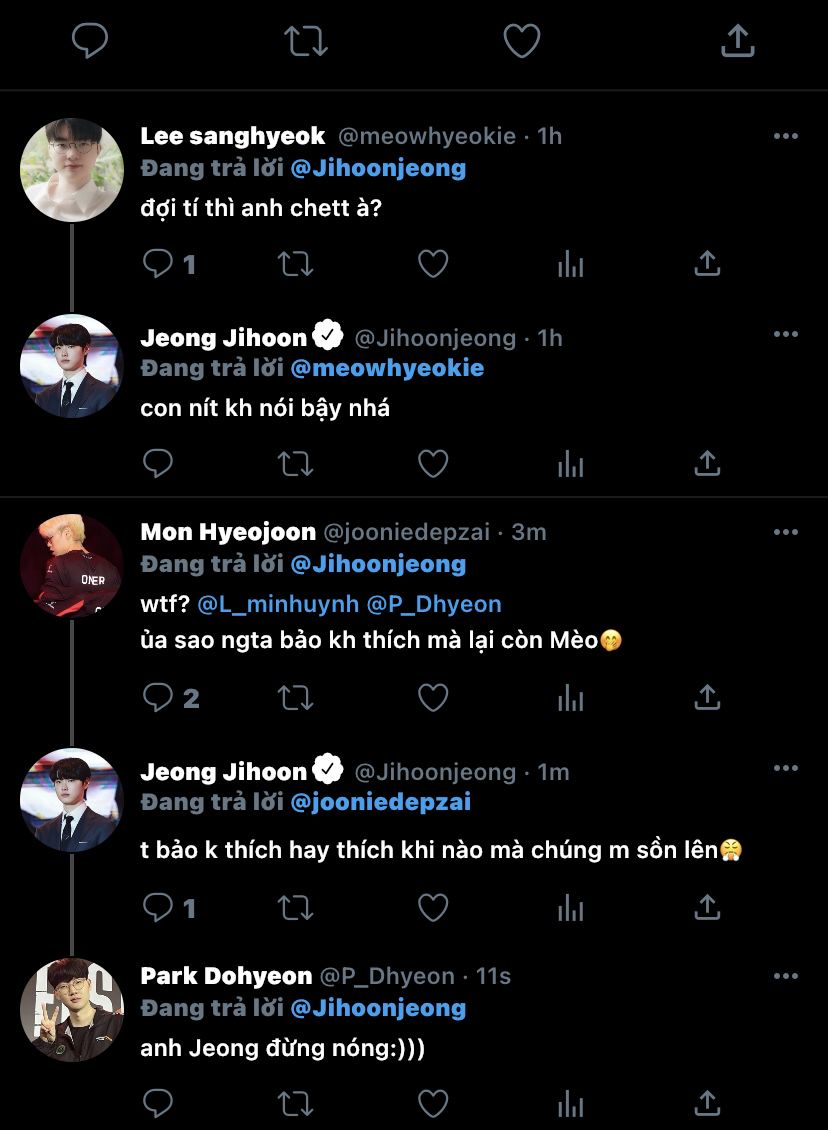Retweet Mon Hyeojoon's tweet
The image size is (828, 1130).
pyautogui.click(x=295, y=698)
